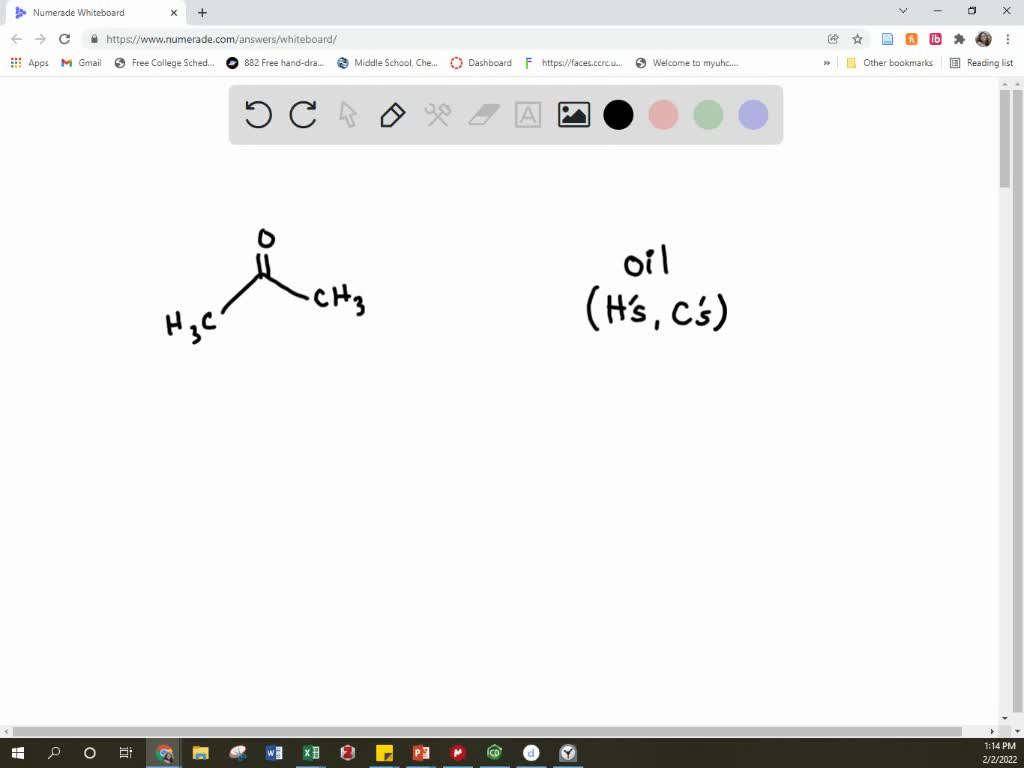Screen dimensions: 1024x768
Task: Select the Eraser tool
Action: 482,115
